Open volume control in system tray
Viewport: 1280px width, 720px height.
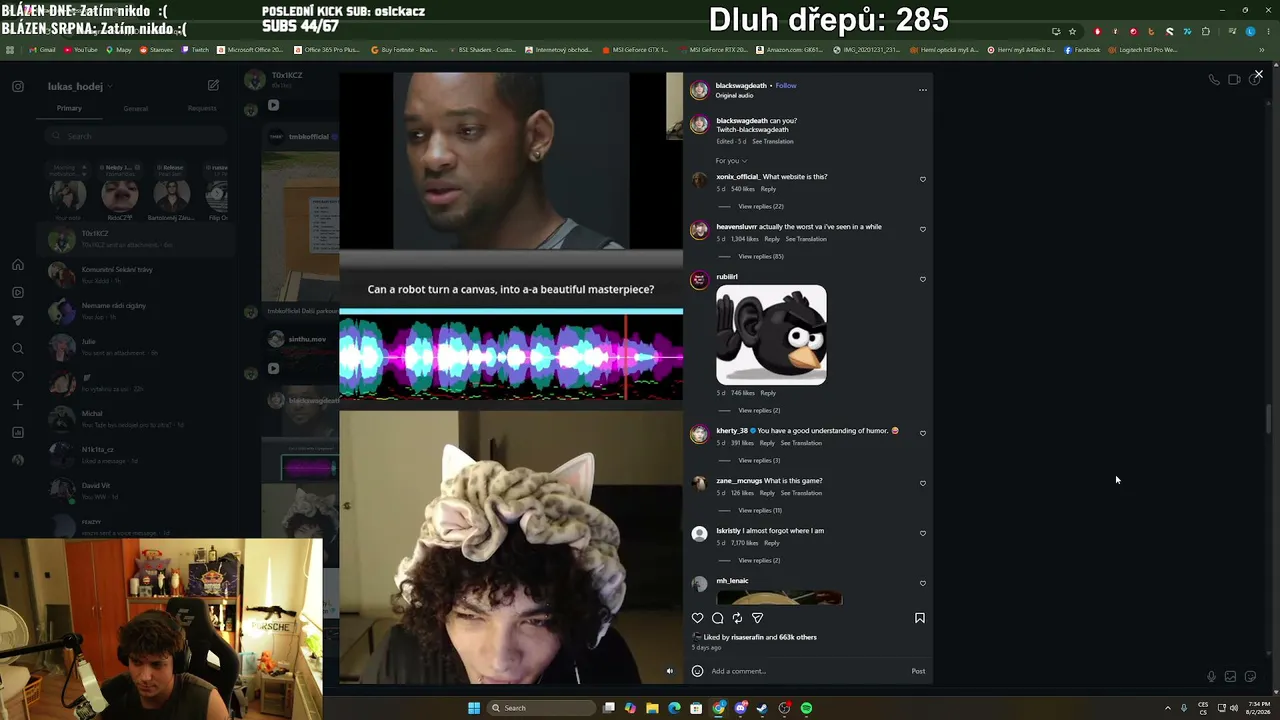(1233, 708)
